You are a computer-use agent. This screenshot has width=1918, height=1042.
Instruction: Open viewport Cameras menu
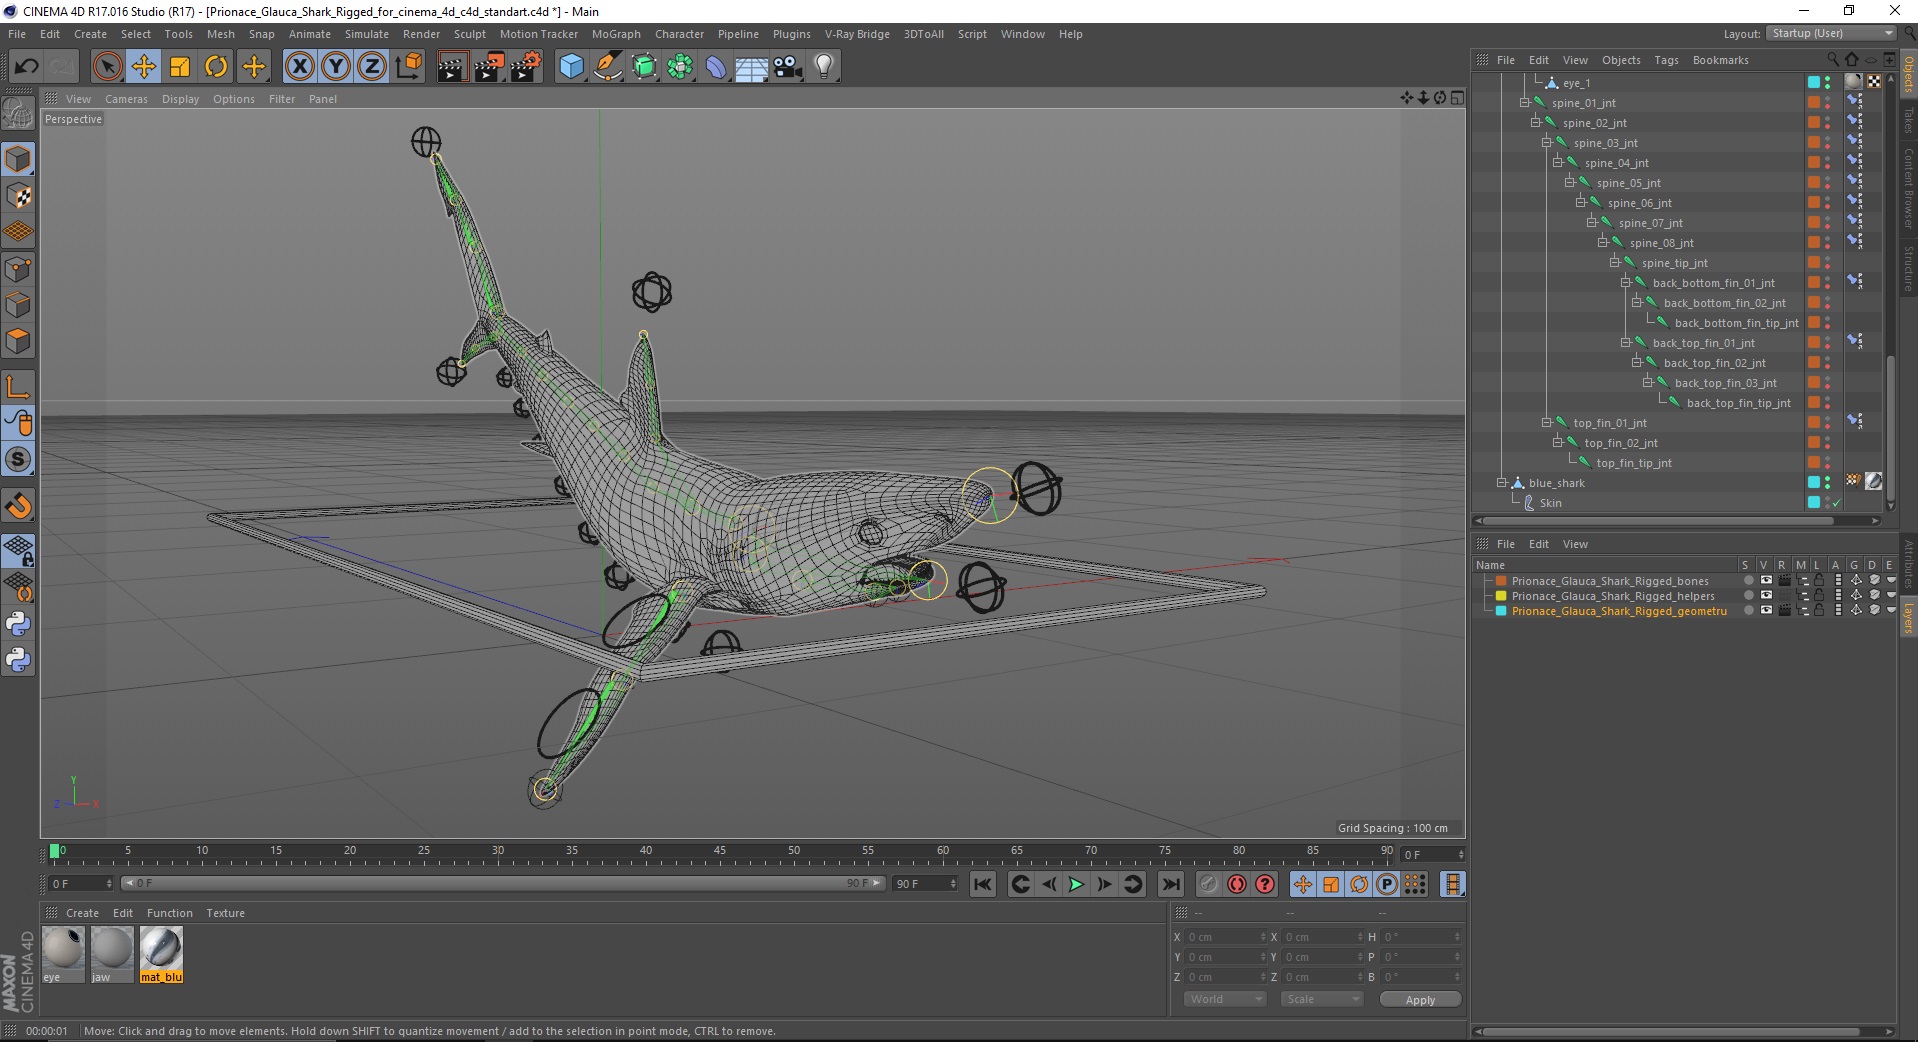[126, 99]
